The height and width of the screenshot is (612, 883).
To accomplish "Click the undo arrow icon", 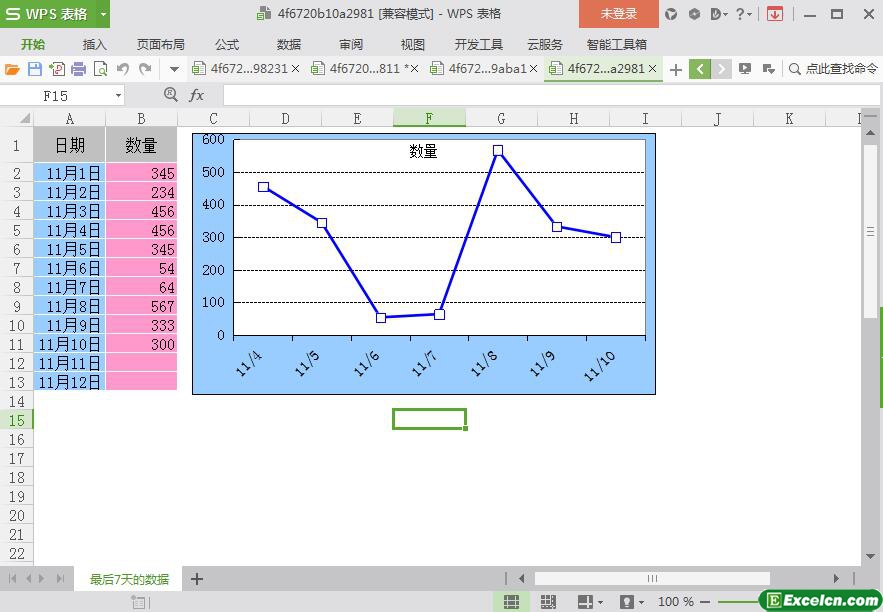I will pyautogui.click(x=123, y=69).
